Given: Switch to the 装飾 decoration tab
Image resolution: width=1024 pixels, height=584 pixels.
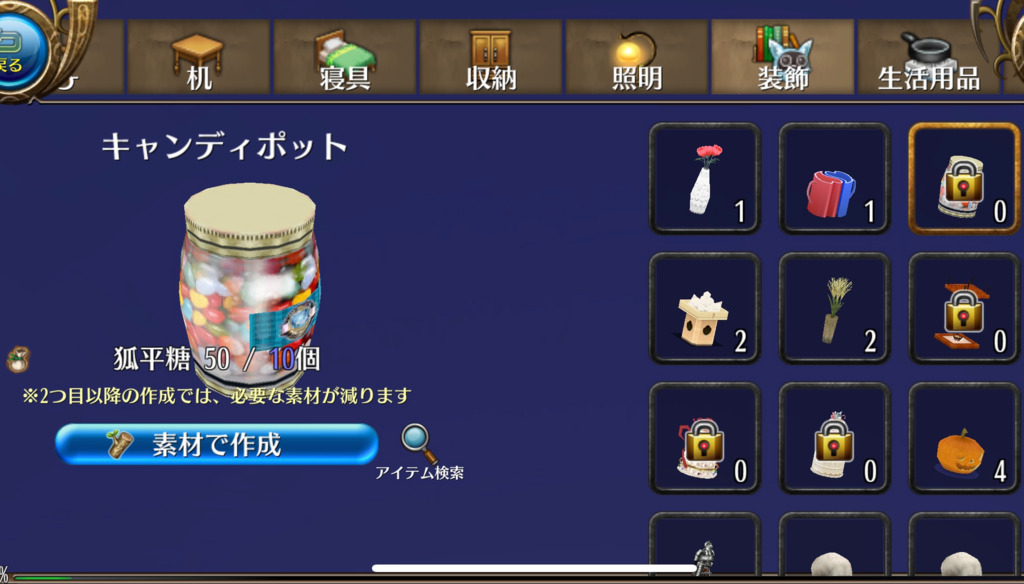Looking at the screenshot, I should pos(782,57).
